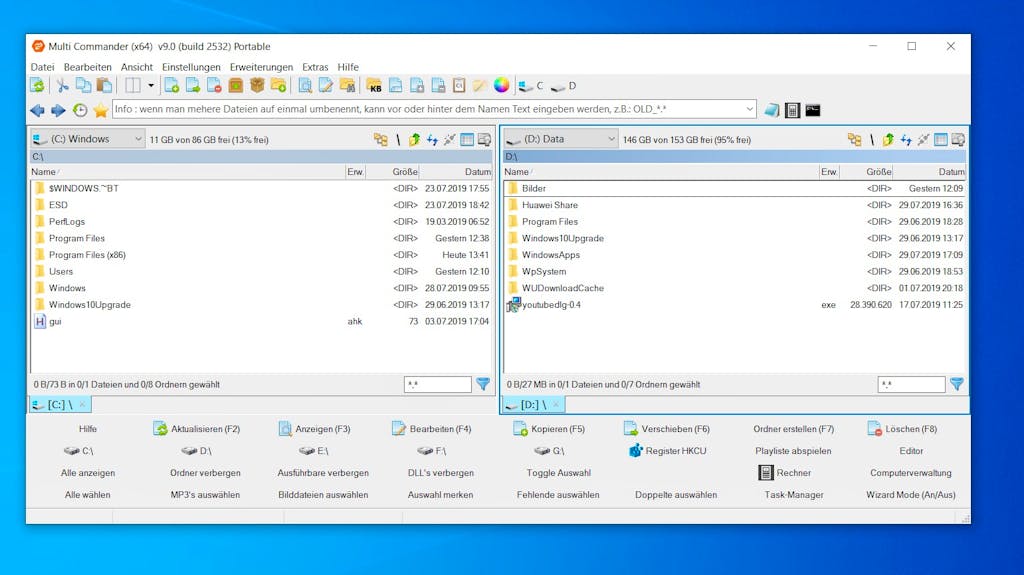Viewport: 1024px width, 575px height.
Task: Open the Einstellungen menu
Action: [191, 67]
